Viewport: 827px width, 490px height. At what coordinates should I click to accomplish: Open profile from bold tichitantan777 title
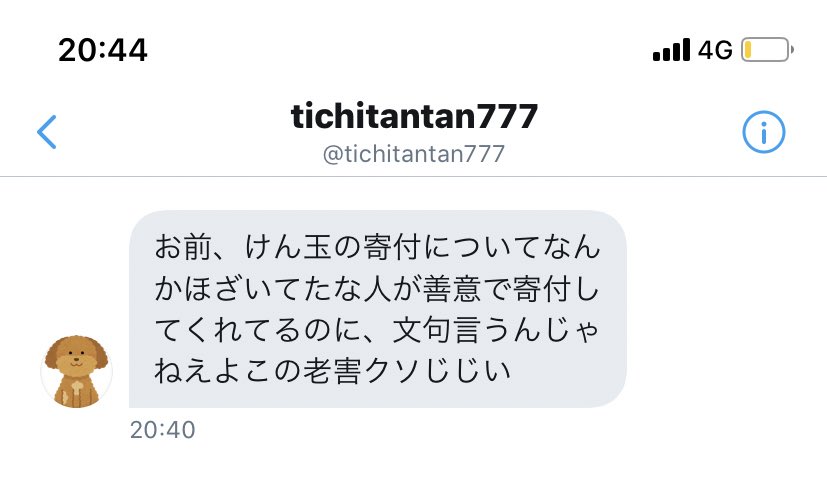point(414,116)
